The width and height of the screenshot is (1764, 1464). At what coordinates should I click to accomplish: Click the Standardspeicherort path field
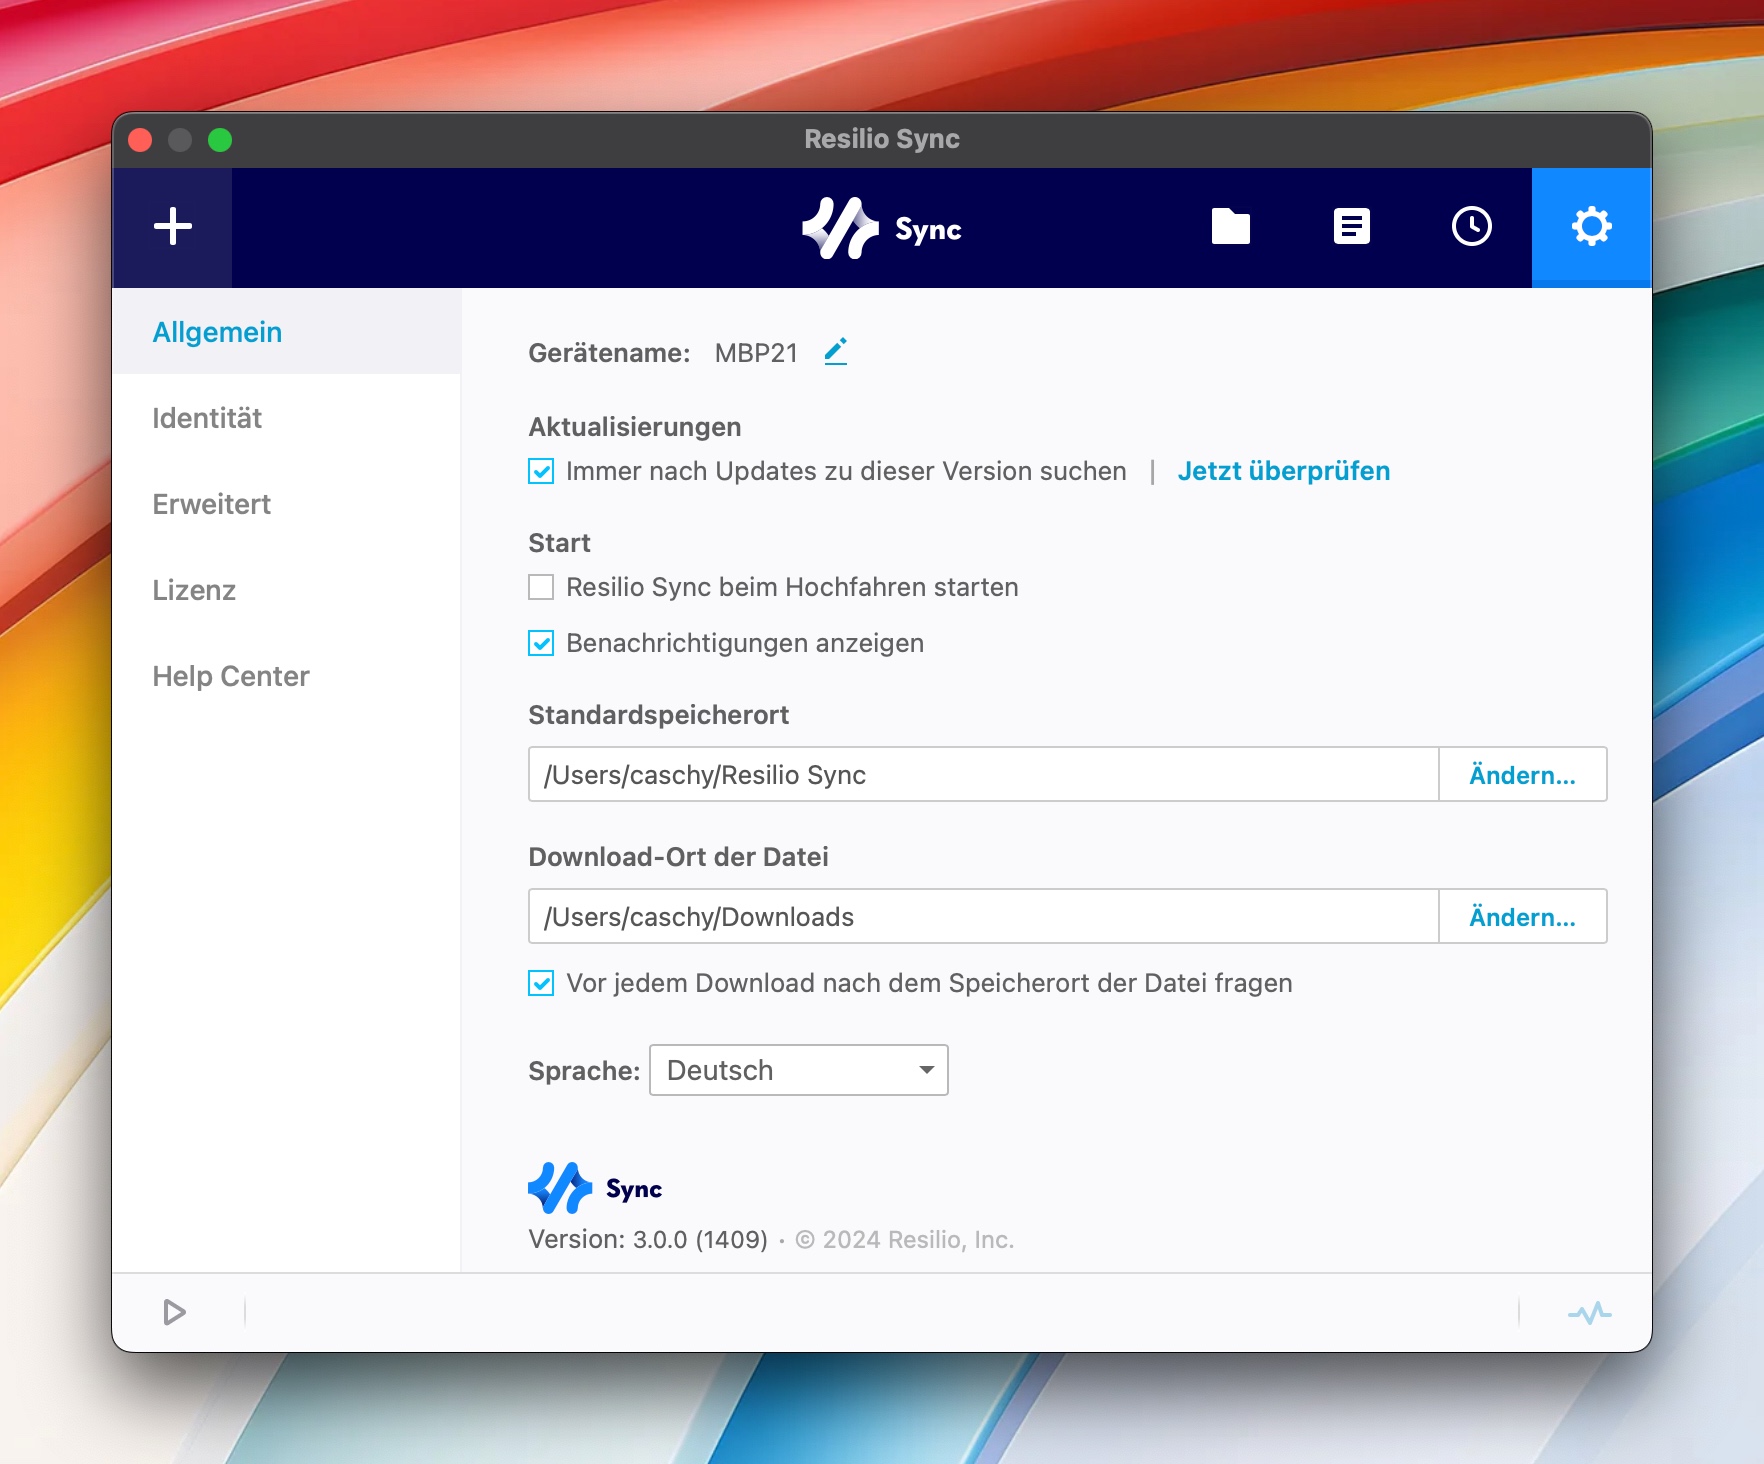(983, 775)
